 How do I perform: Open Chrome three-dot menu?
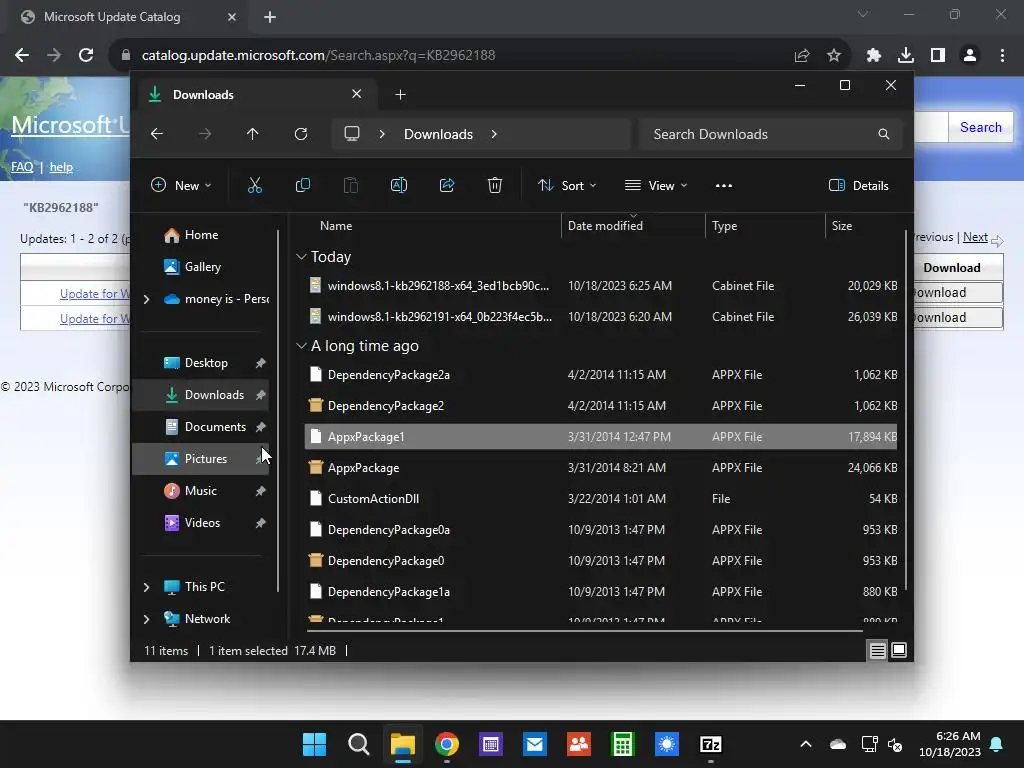(1002, 56)
